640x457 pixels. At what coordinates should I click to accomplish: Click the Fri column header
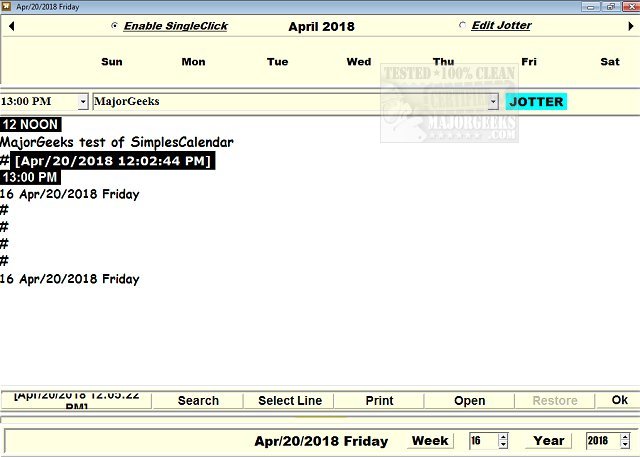pos(529,62)
